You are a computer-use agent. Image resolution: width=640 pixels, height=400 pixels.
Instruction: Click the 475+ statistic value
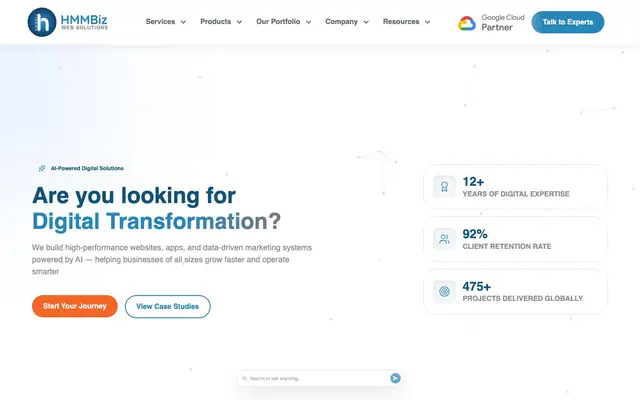coord(476,286)
